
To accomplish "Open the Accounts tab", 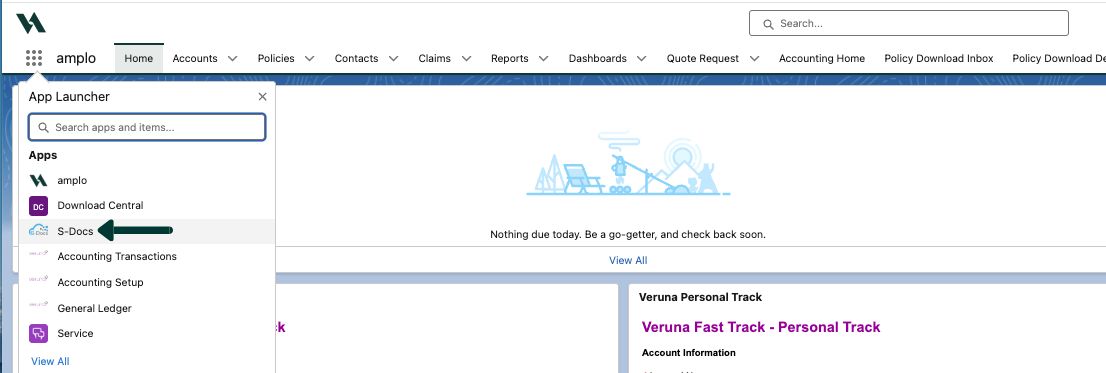I will 195,59.
